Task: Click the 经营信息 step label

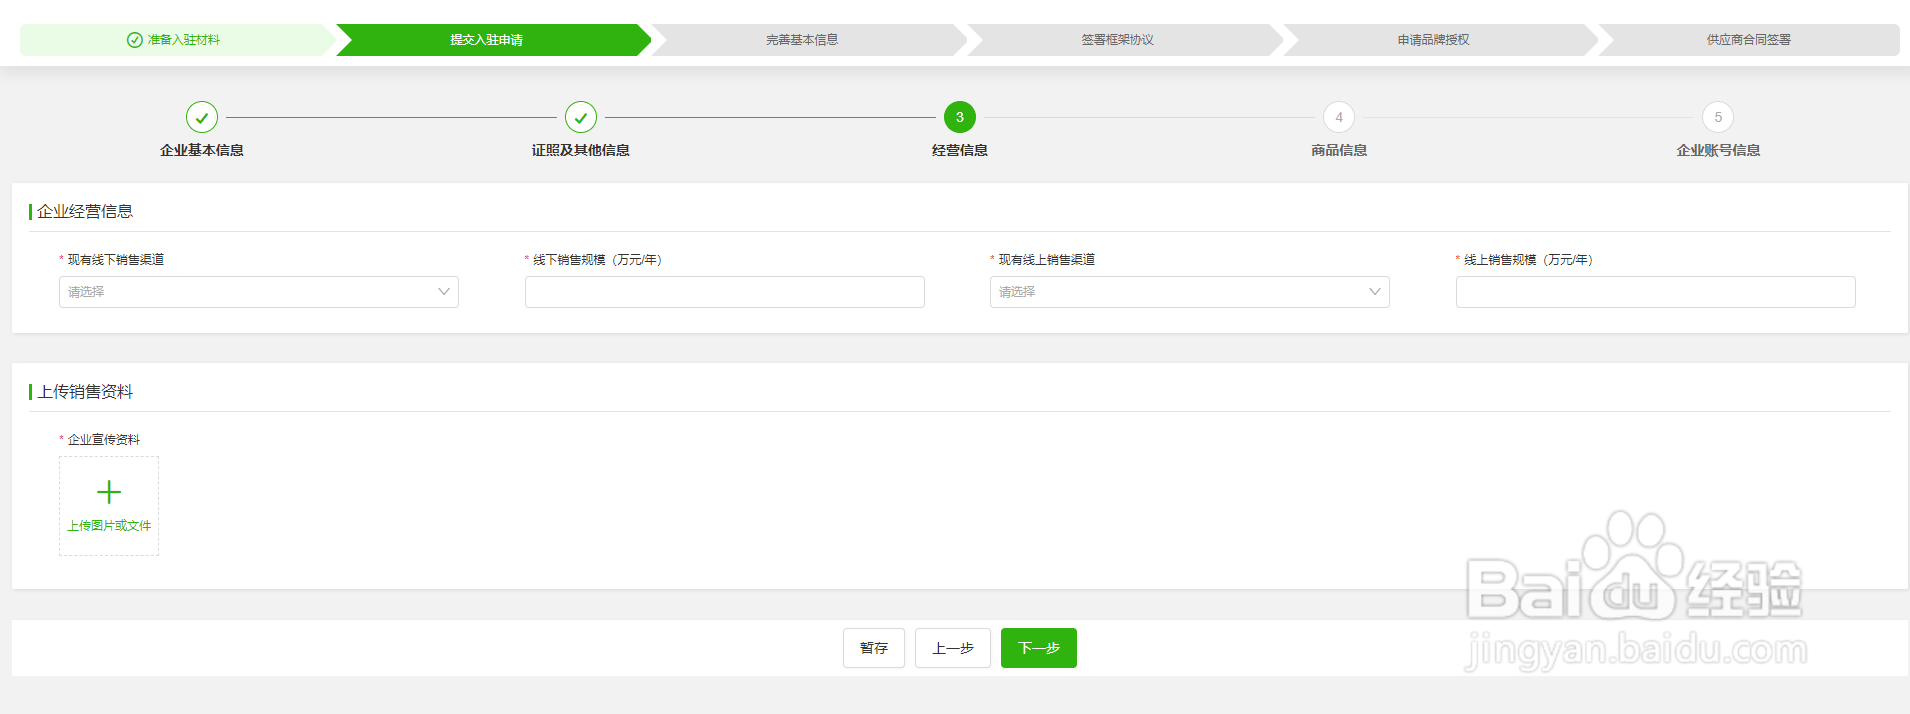Action: tap(960, 150)
